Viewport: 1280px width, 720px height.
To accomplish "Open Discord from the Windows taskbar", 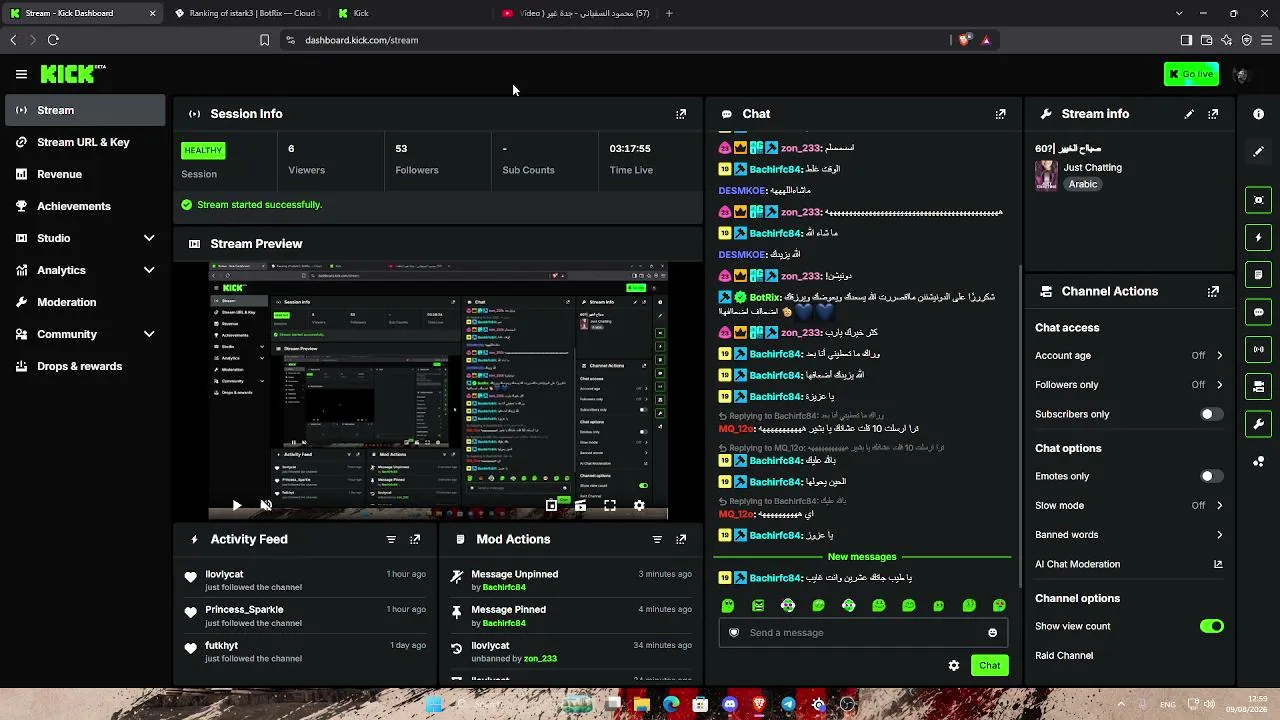I will point(730,704).
